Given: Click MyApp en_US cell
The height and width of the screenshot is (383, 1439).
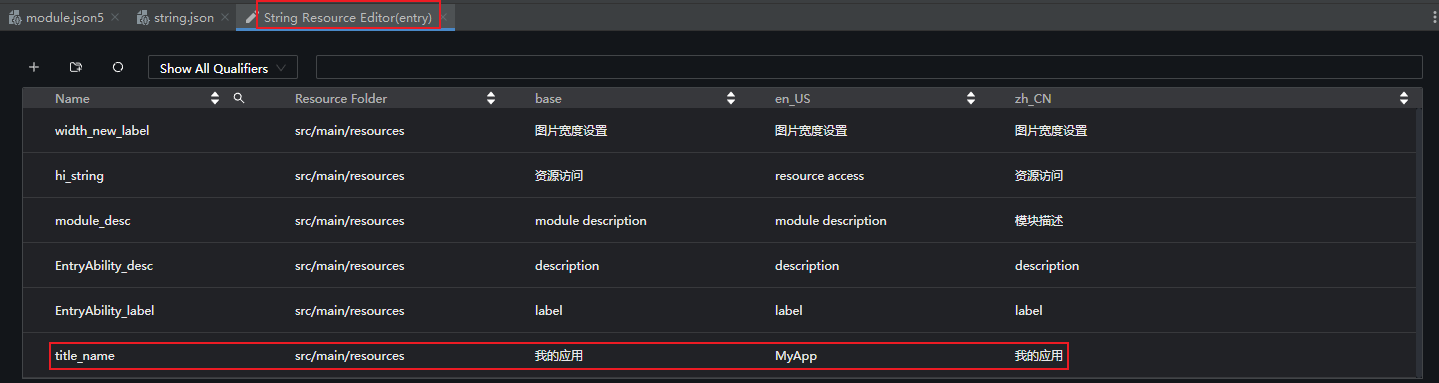Looking at the screenshot, I should tap(796, 355).
